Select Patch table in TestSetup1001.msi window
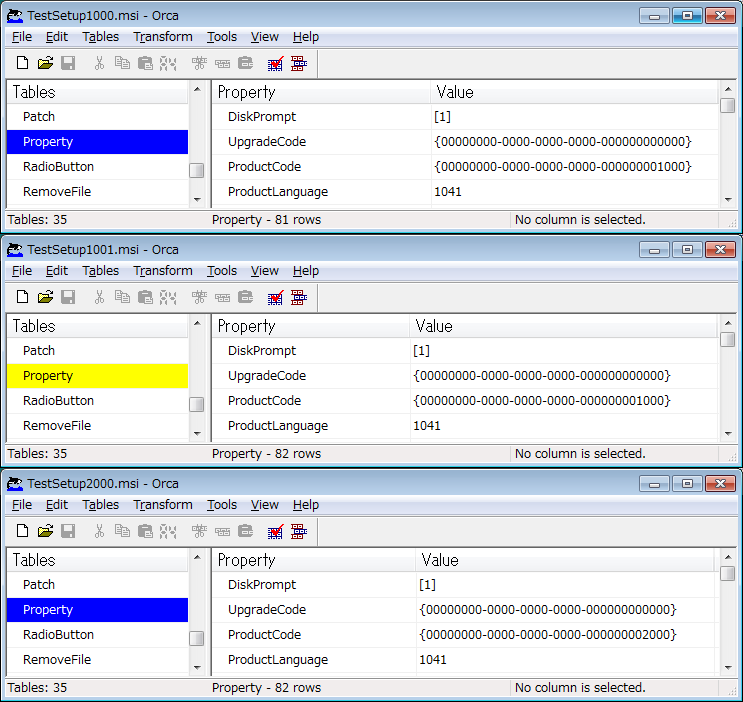743x702 pixels. pos(39,351)
